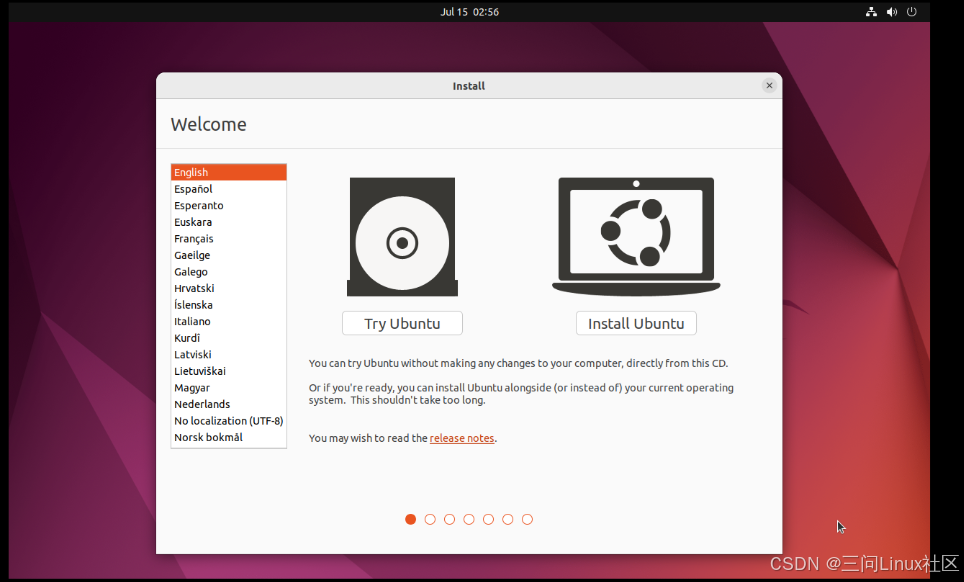Click the power icon in top bar
This screenshot has height=582, width=964.
tap(912, 12)
